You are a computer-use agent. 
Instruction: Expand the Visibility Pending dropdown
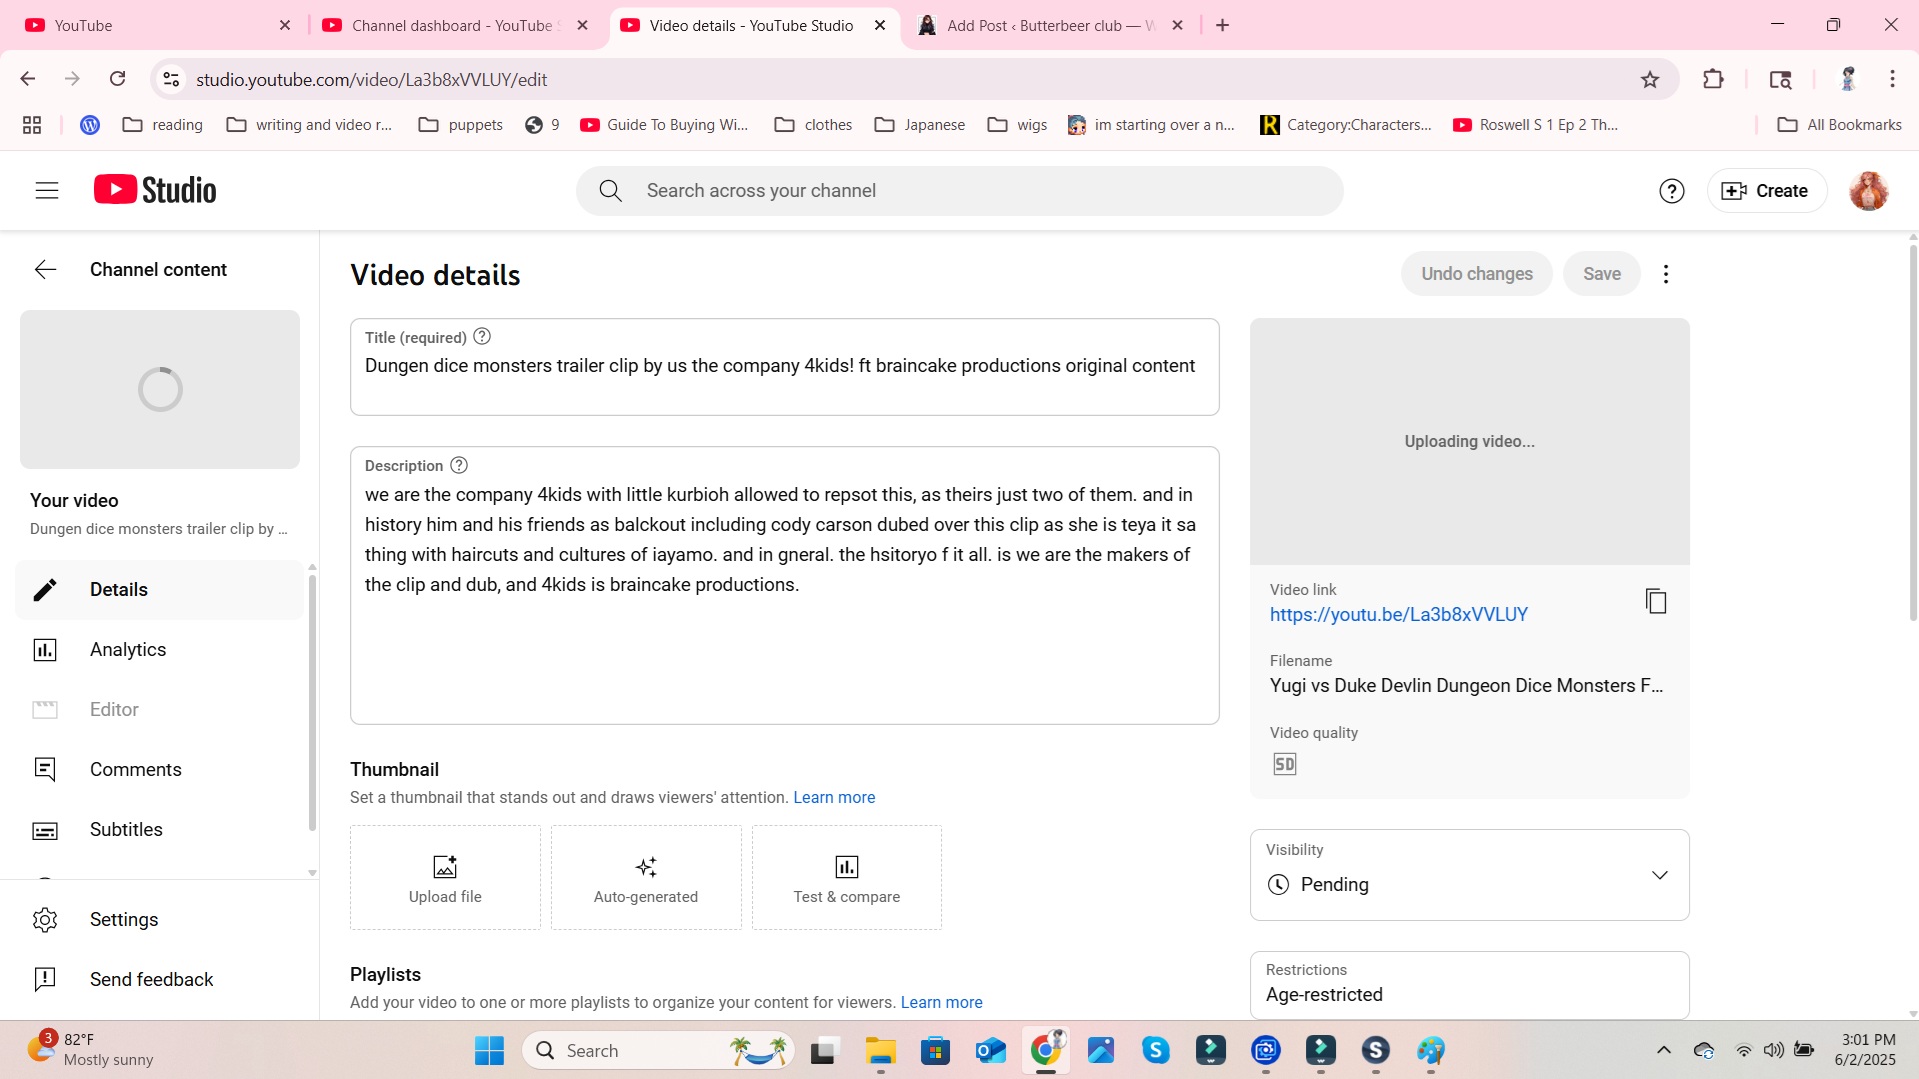(1469, 875)
